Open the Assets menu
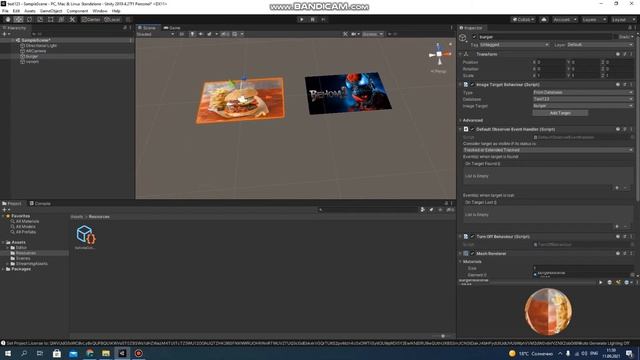 (x=30, y=11)
